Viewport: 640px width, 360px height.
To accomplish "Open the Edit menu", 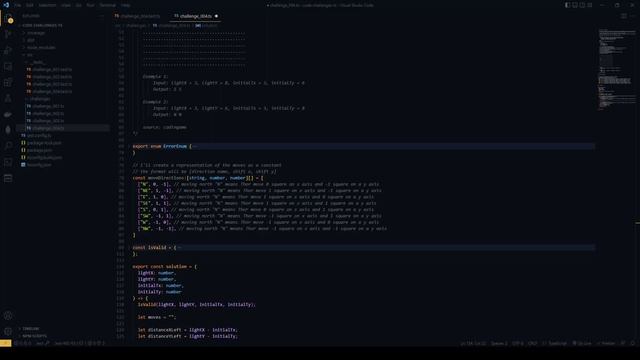I will click(x=30, y=5).
